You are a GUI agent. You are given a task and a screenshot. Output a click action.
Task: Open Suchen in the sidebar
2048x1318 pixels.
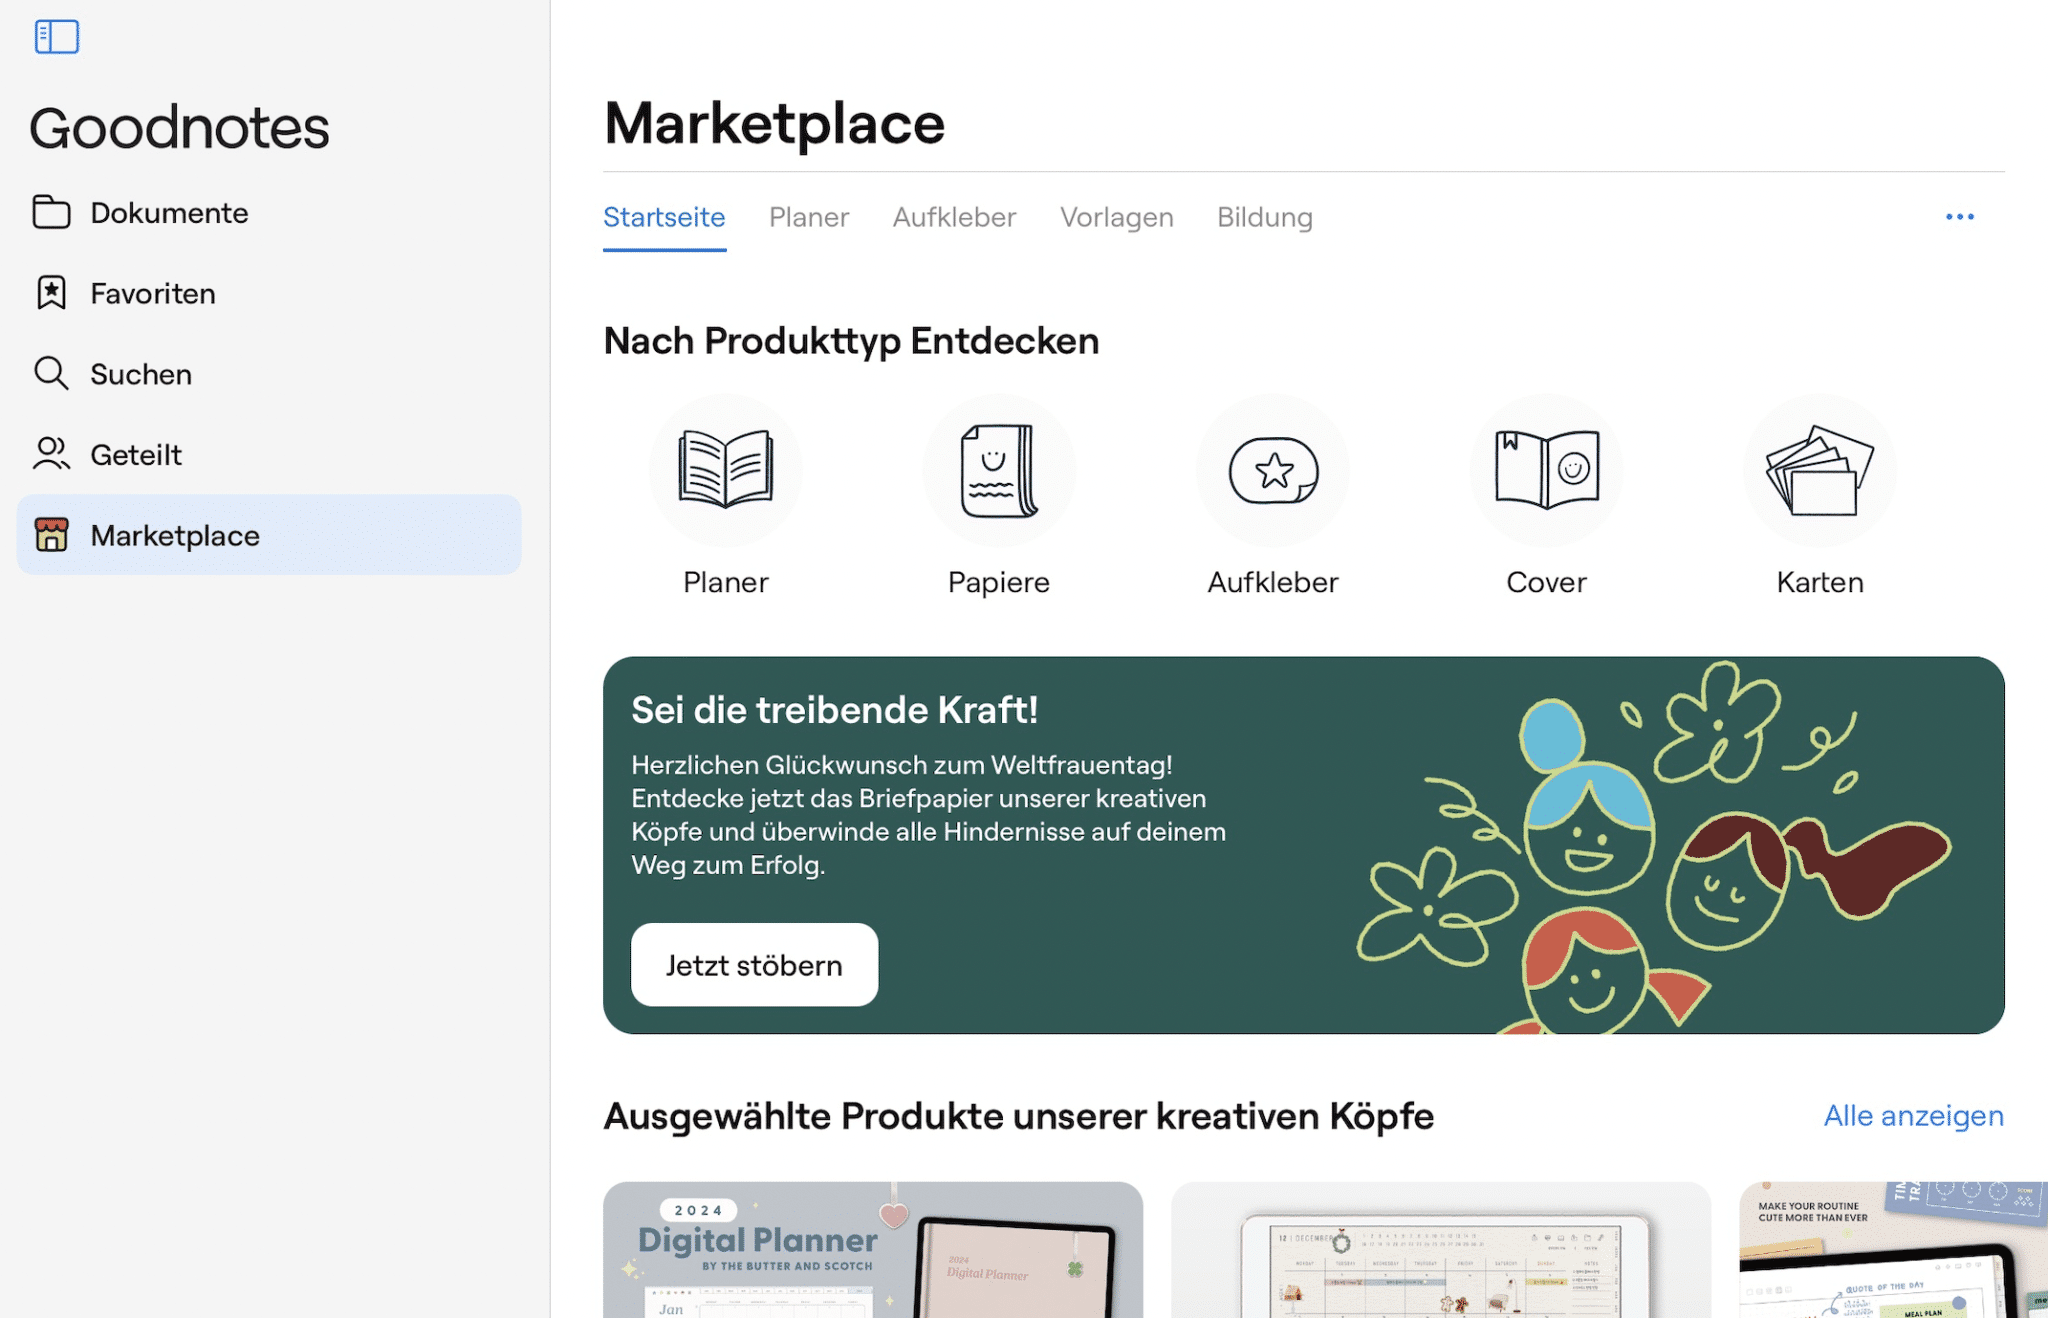coord(269,373)
